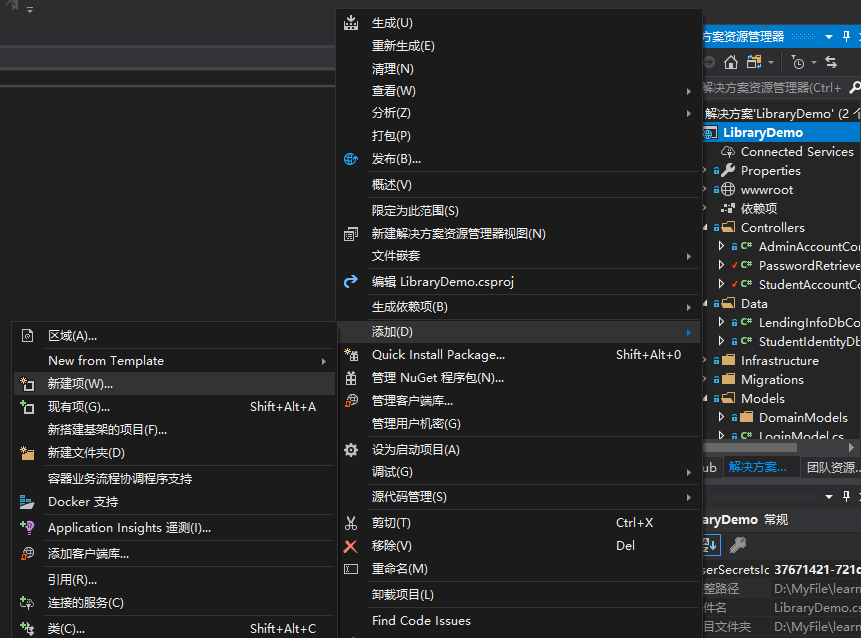Click the NuGet package gift icon

click(351, 378)
